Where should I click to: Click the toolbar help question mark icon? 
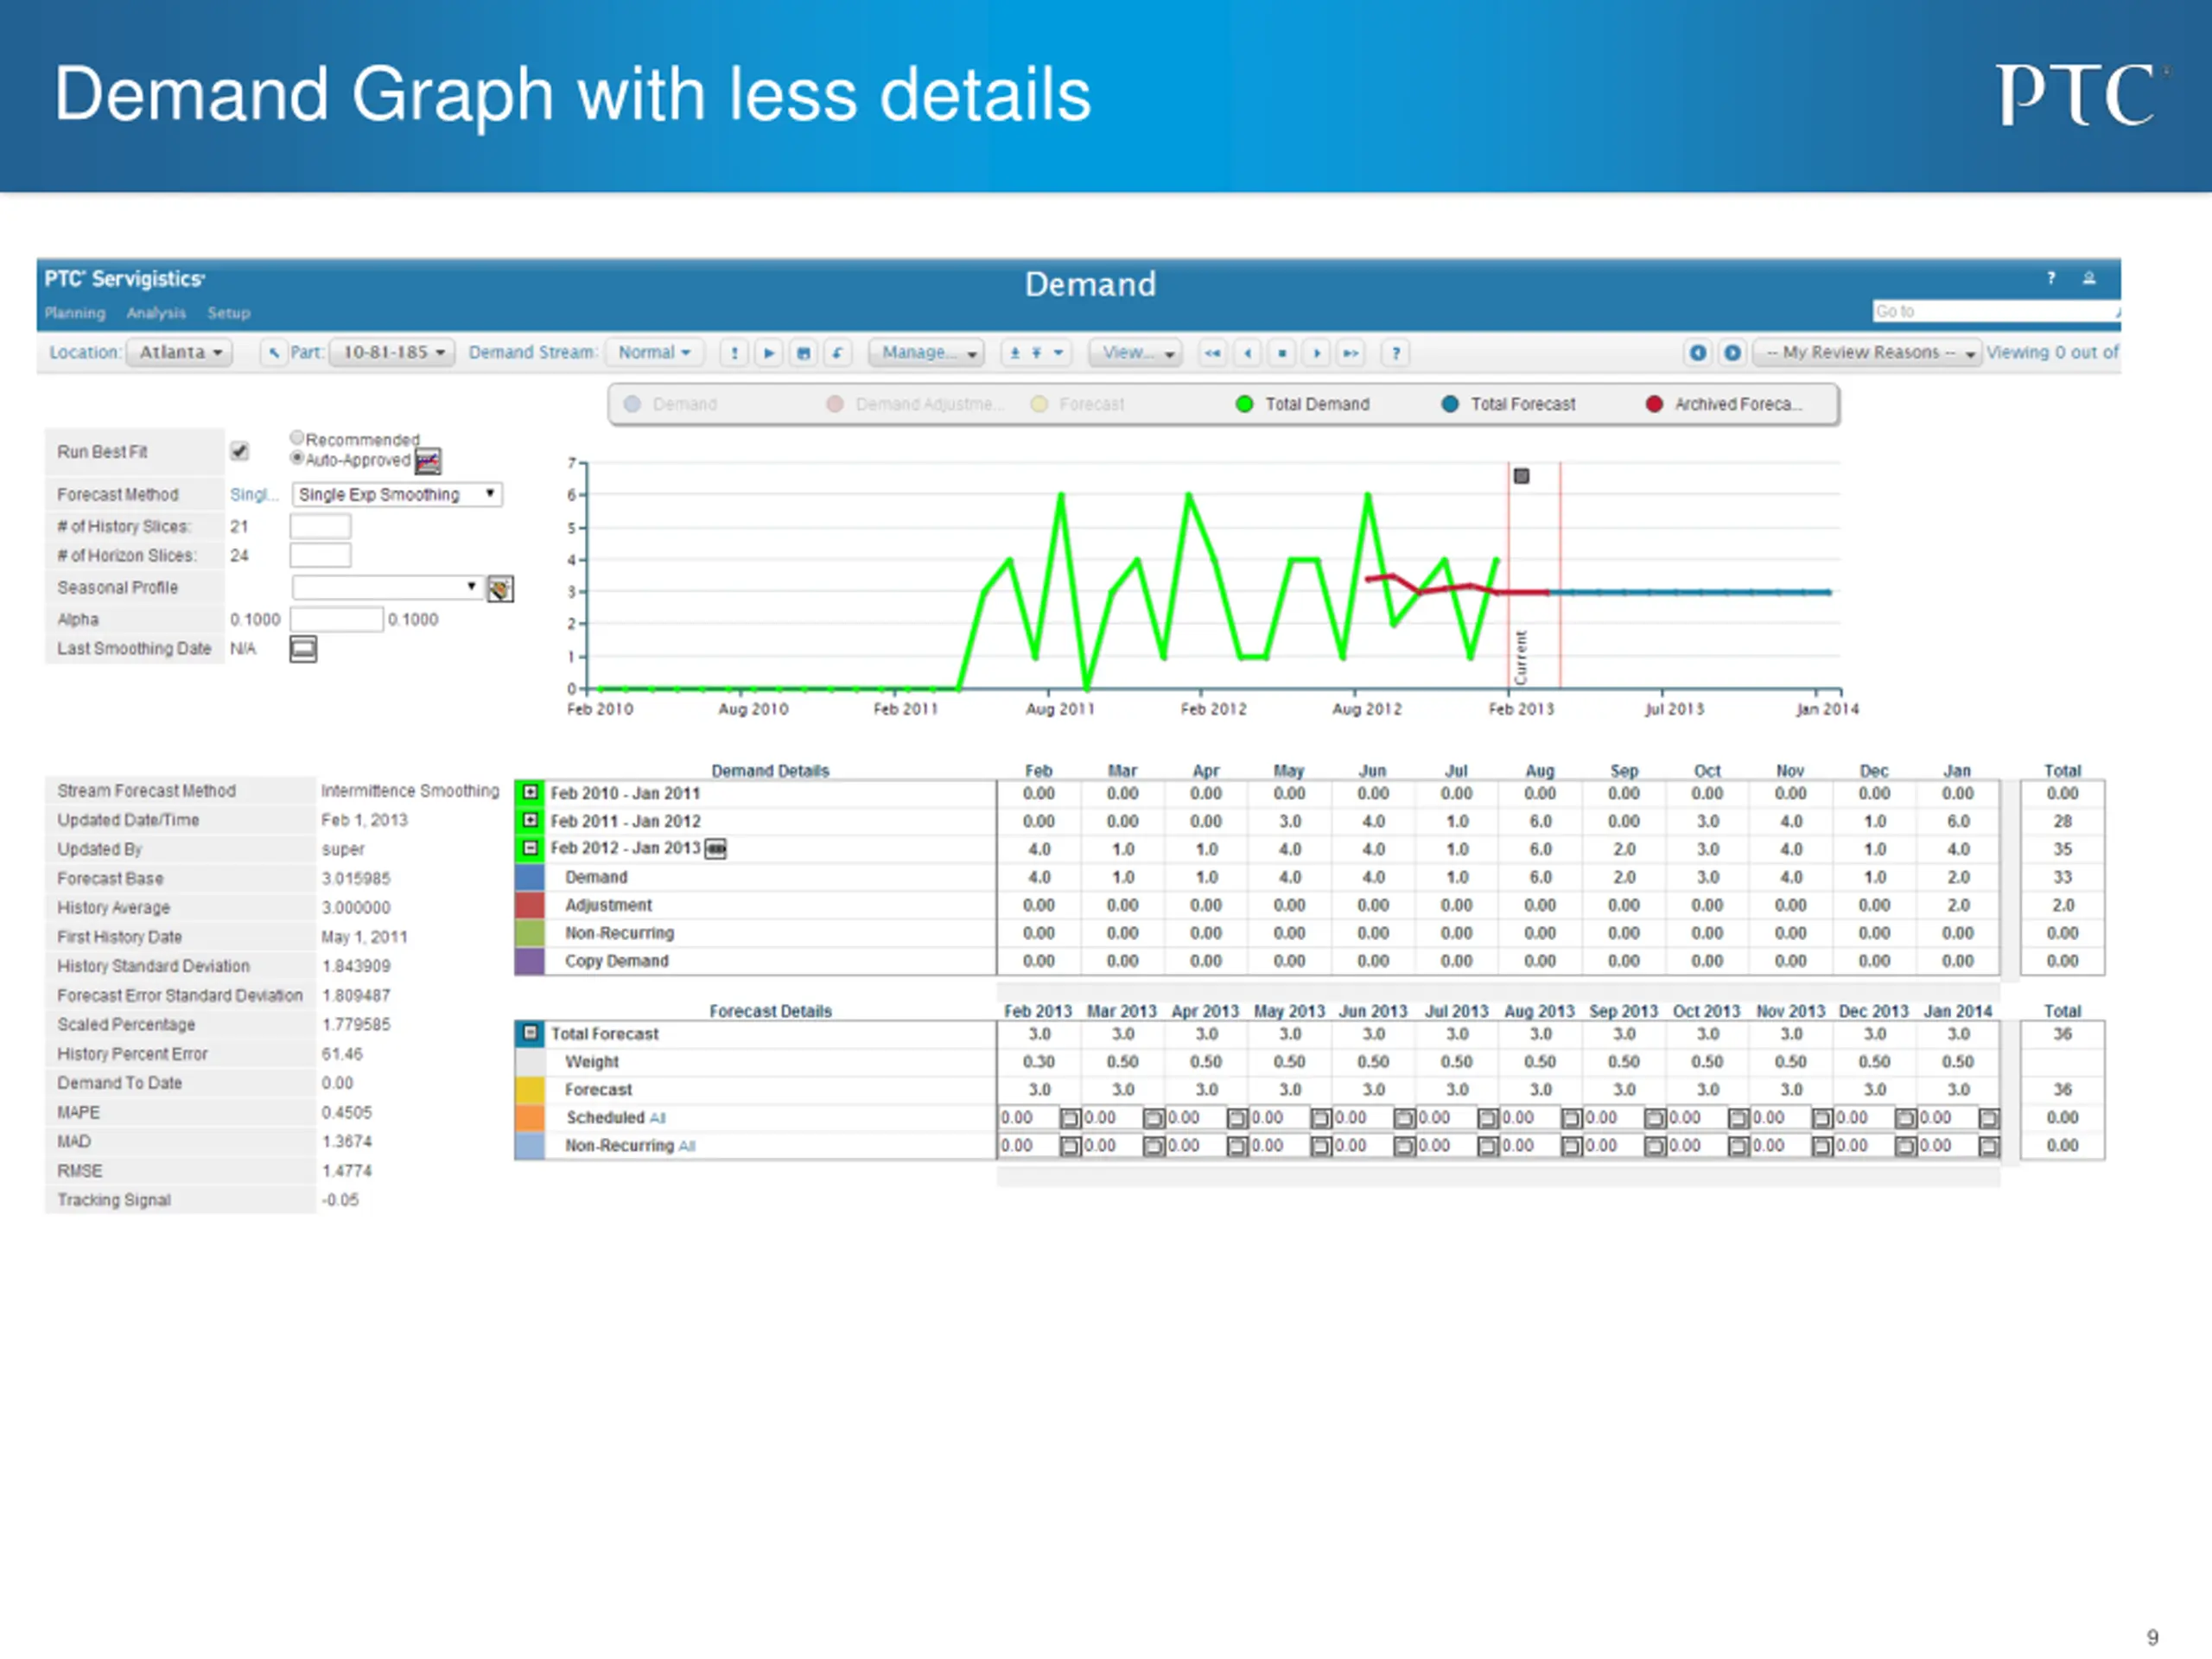coord(1396,353)
